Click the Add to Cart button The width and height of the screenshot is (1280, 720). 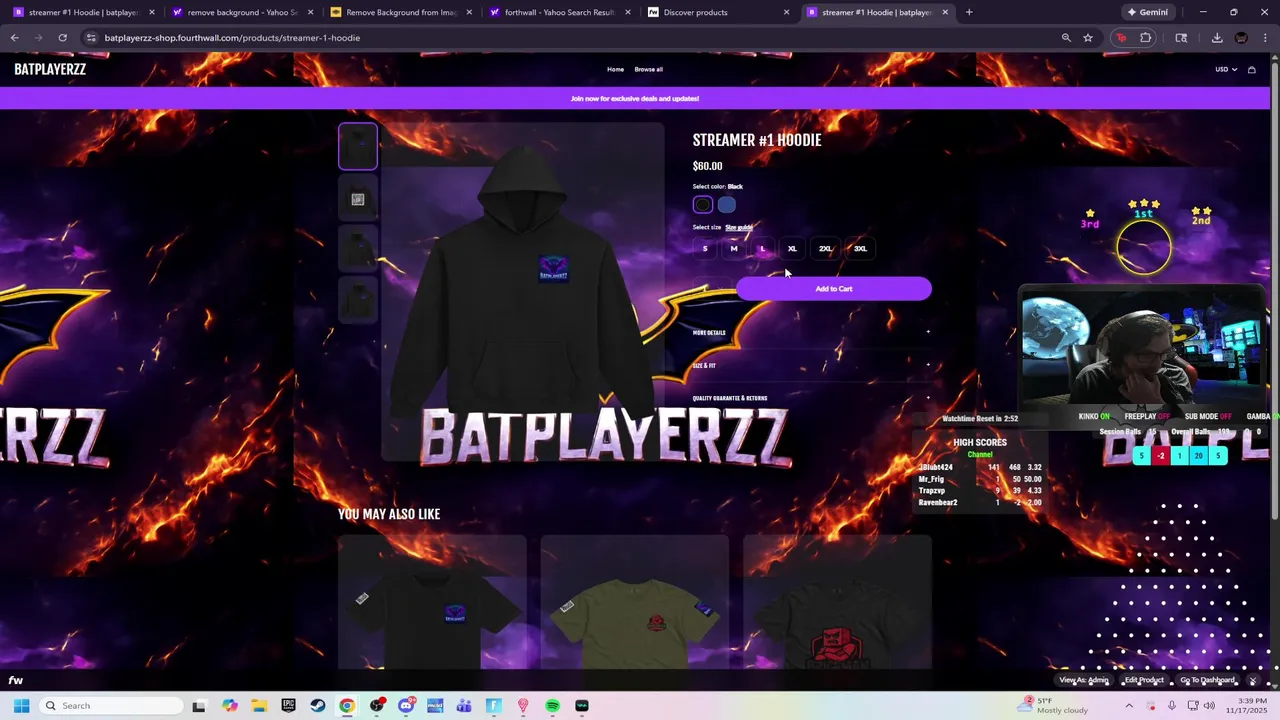(x=833, y=289)
